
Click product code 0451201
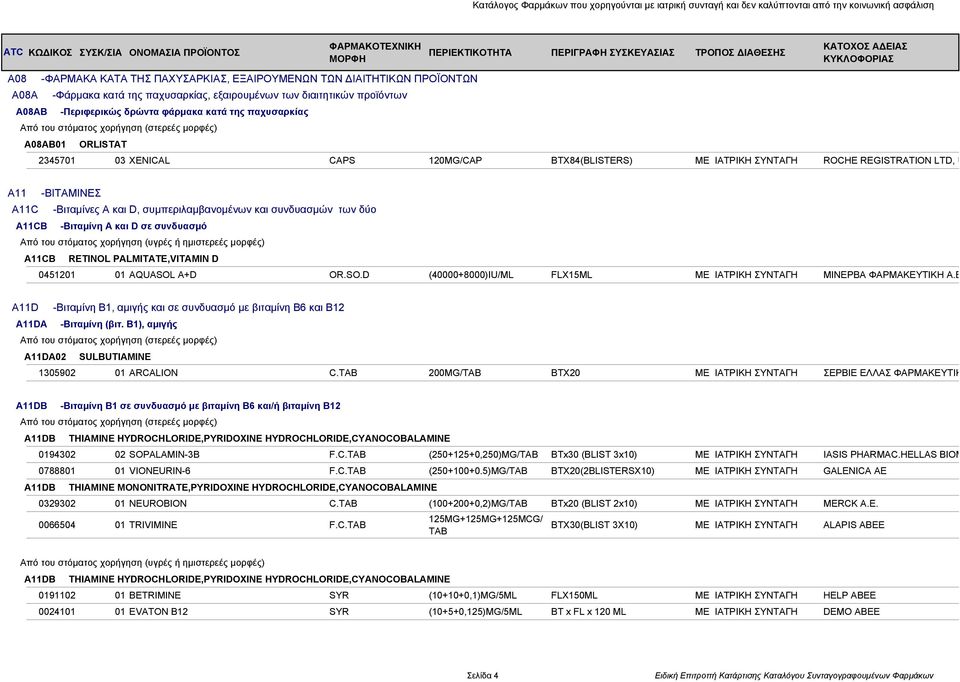point(57,275)
